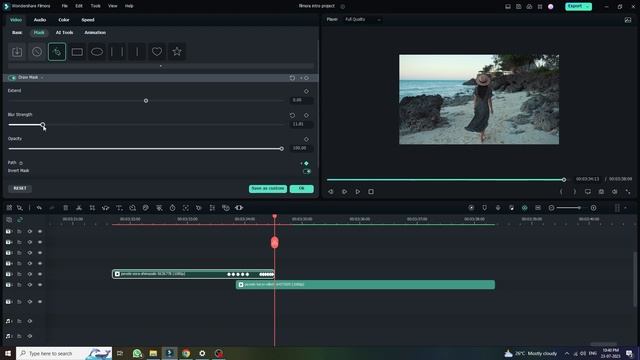The height and width of the screenshot is (360, 640).
Task: Switch to the Audio tab
Action: pyautogui.click(x=40, y=20)
